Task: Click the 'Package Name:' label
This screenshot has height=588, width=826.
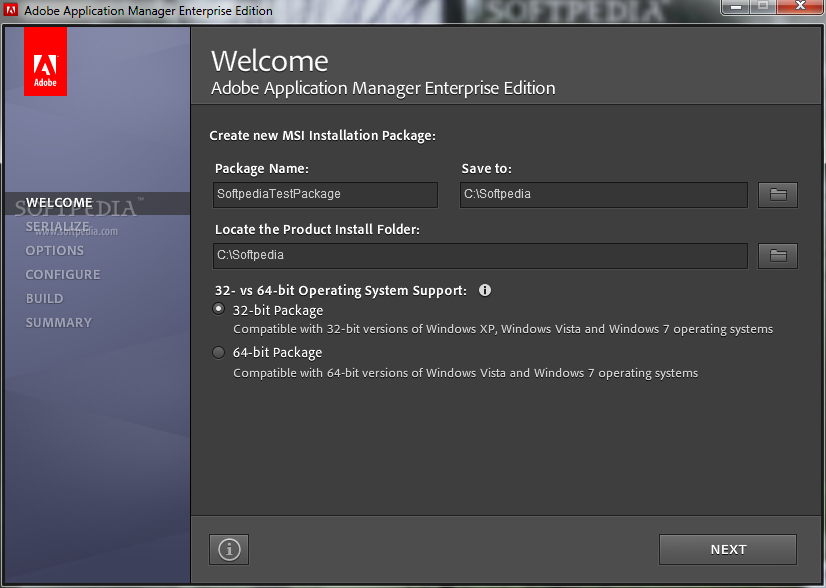Action: 262,169
